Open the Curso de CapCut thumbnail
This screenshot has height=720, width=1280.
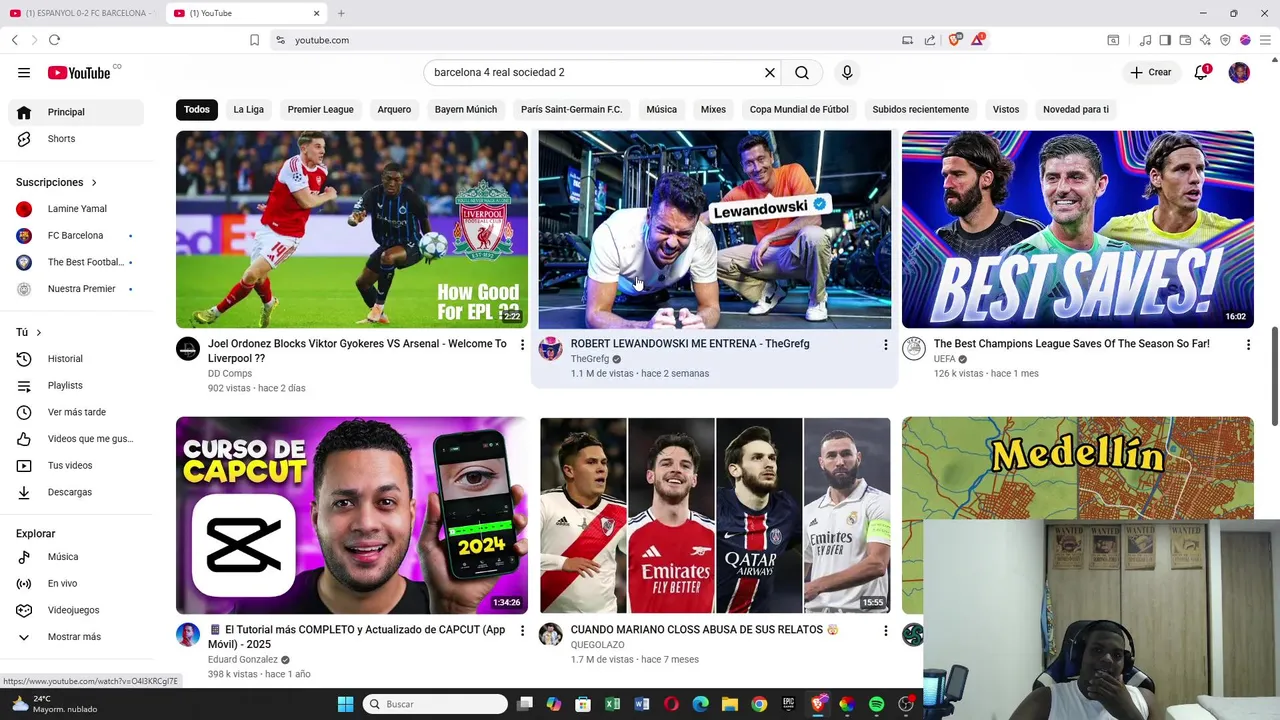coord(352,515)
